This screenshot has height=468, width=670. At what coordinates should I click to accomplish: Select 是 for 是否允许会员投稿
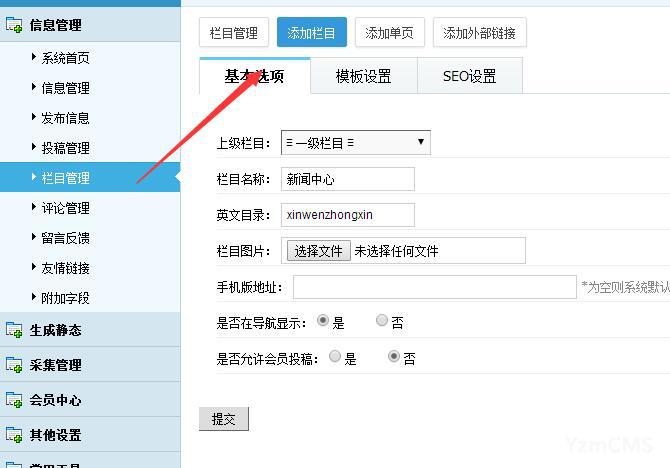pyautogui.click(x=335, y=357)
